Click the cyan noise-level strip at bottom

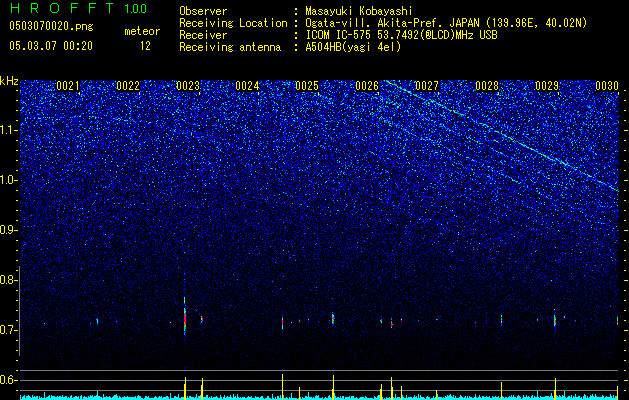click(319, 397)
